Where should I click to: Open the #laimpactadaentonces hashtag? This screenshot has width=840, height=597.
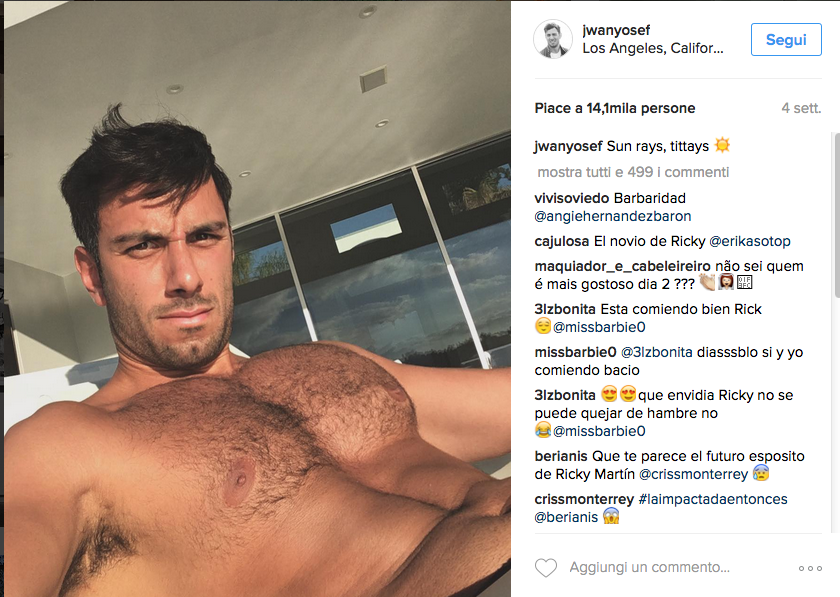click(x=712, y=499)
